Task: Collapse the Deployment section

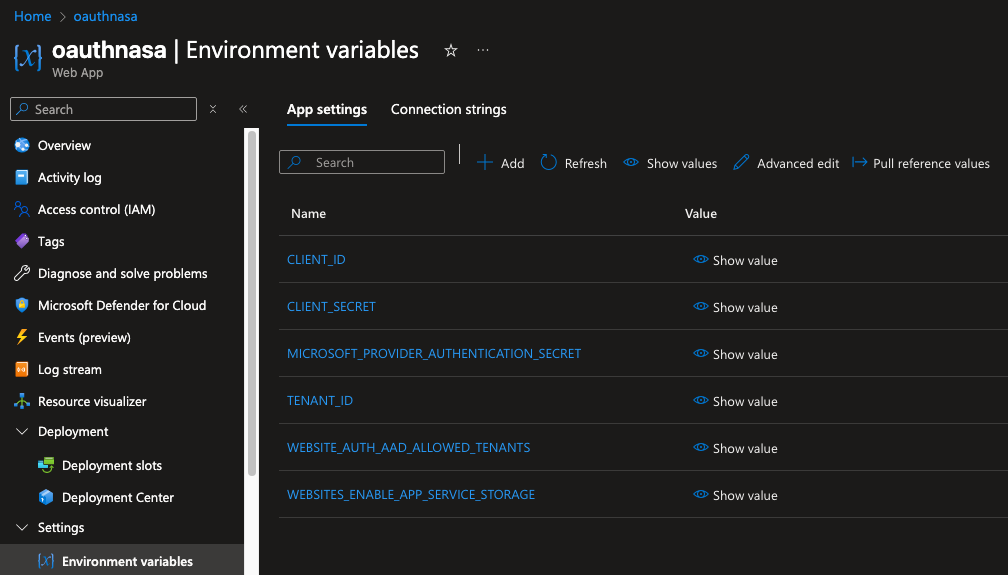Action: (x=22, y=432)
